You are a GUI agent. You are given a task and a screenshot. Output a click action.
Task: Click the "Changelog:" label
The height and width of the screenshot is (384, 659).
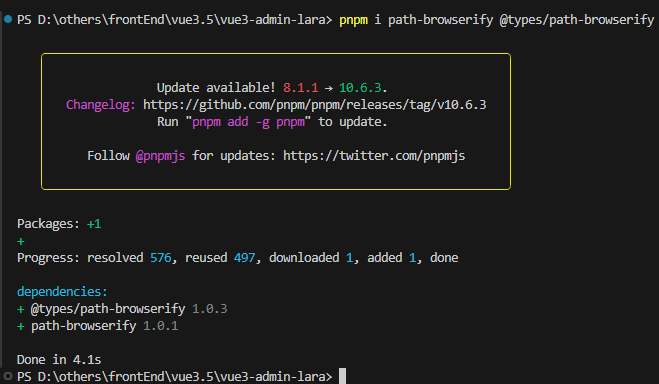pos(101,105)
